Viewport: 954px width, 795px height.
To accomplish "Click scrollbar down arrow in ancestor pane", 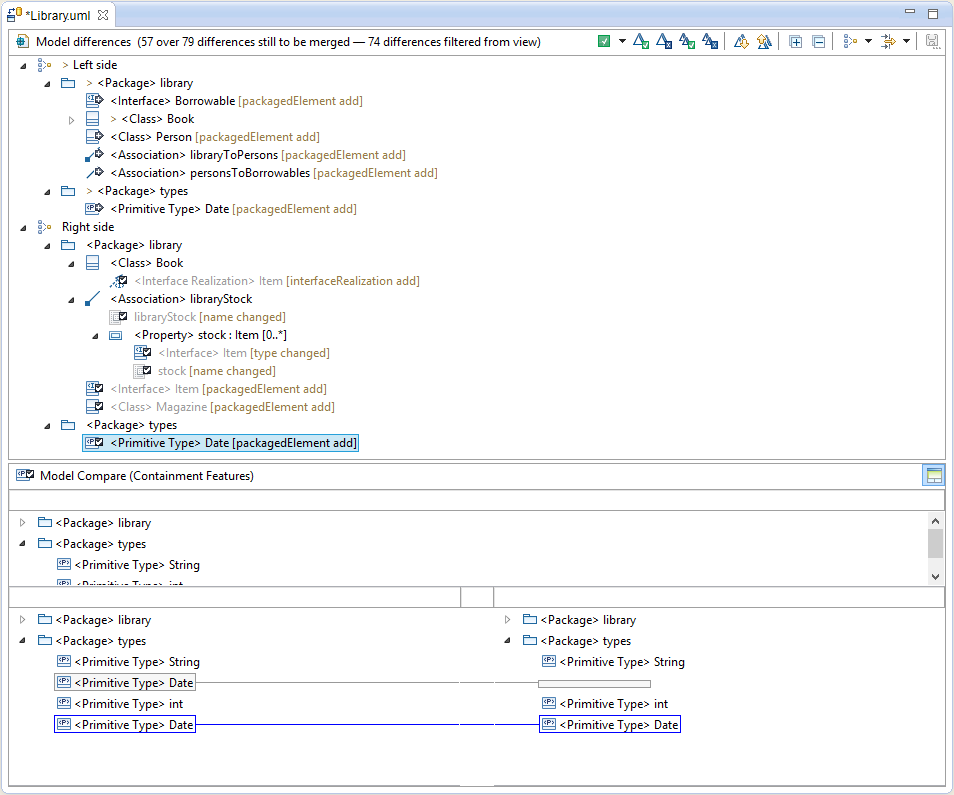I will [x=935, y=576].
